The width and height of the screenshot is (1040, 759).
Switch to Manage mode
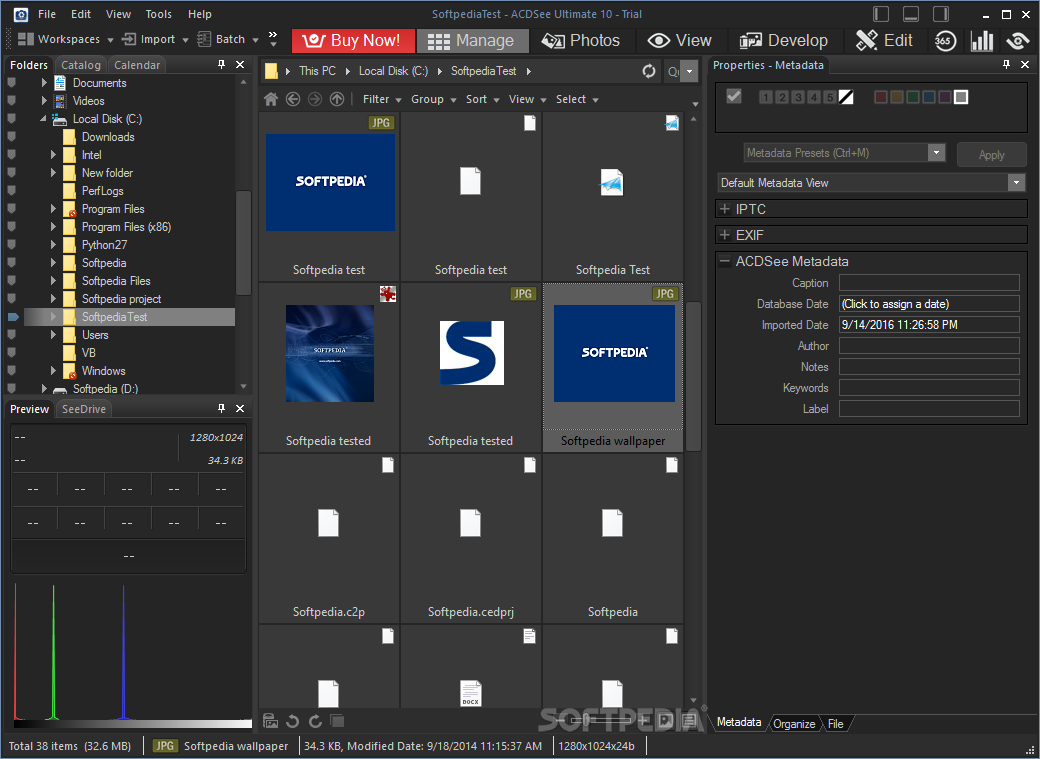click(472, 40)
